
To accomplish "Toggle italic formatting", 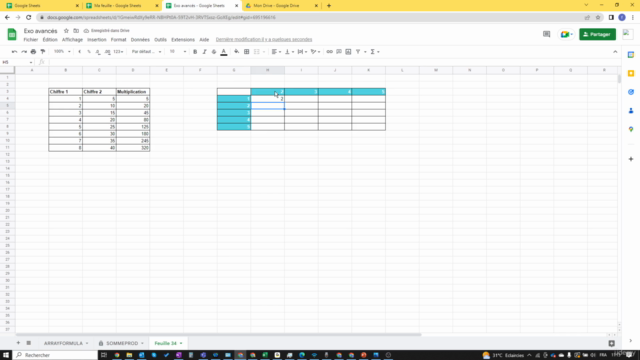I will click(204, 52).
